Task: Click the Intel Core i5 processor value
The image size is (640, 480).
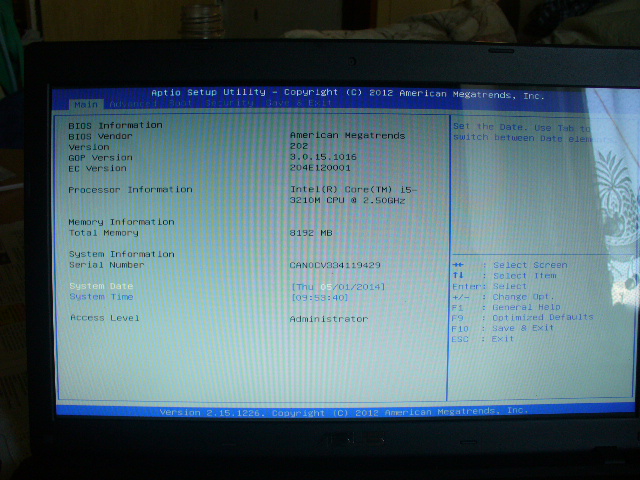Action: click(x=353, y=195)
